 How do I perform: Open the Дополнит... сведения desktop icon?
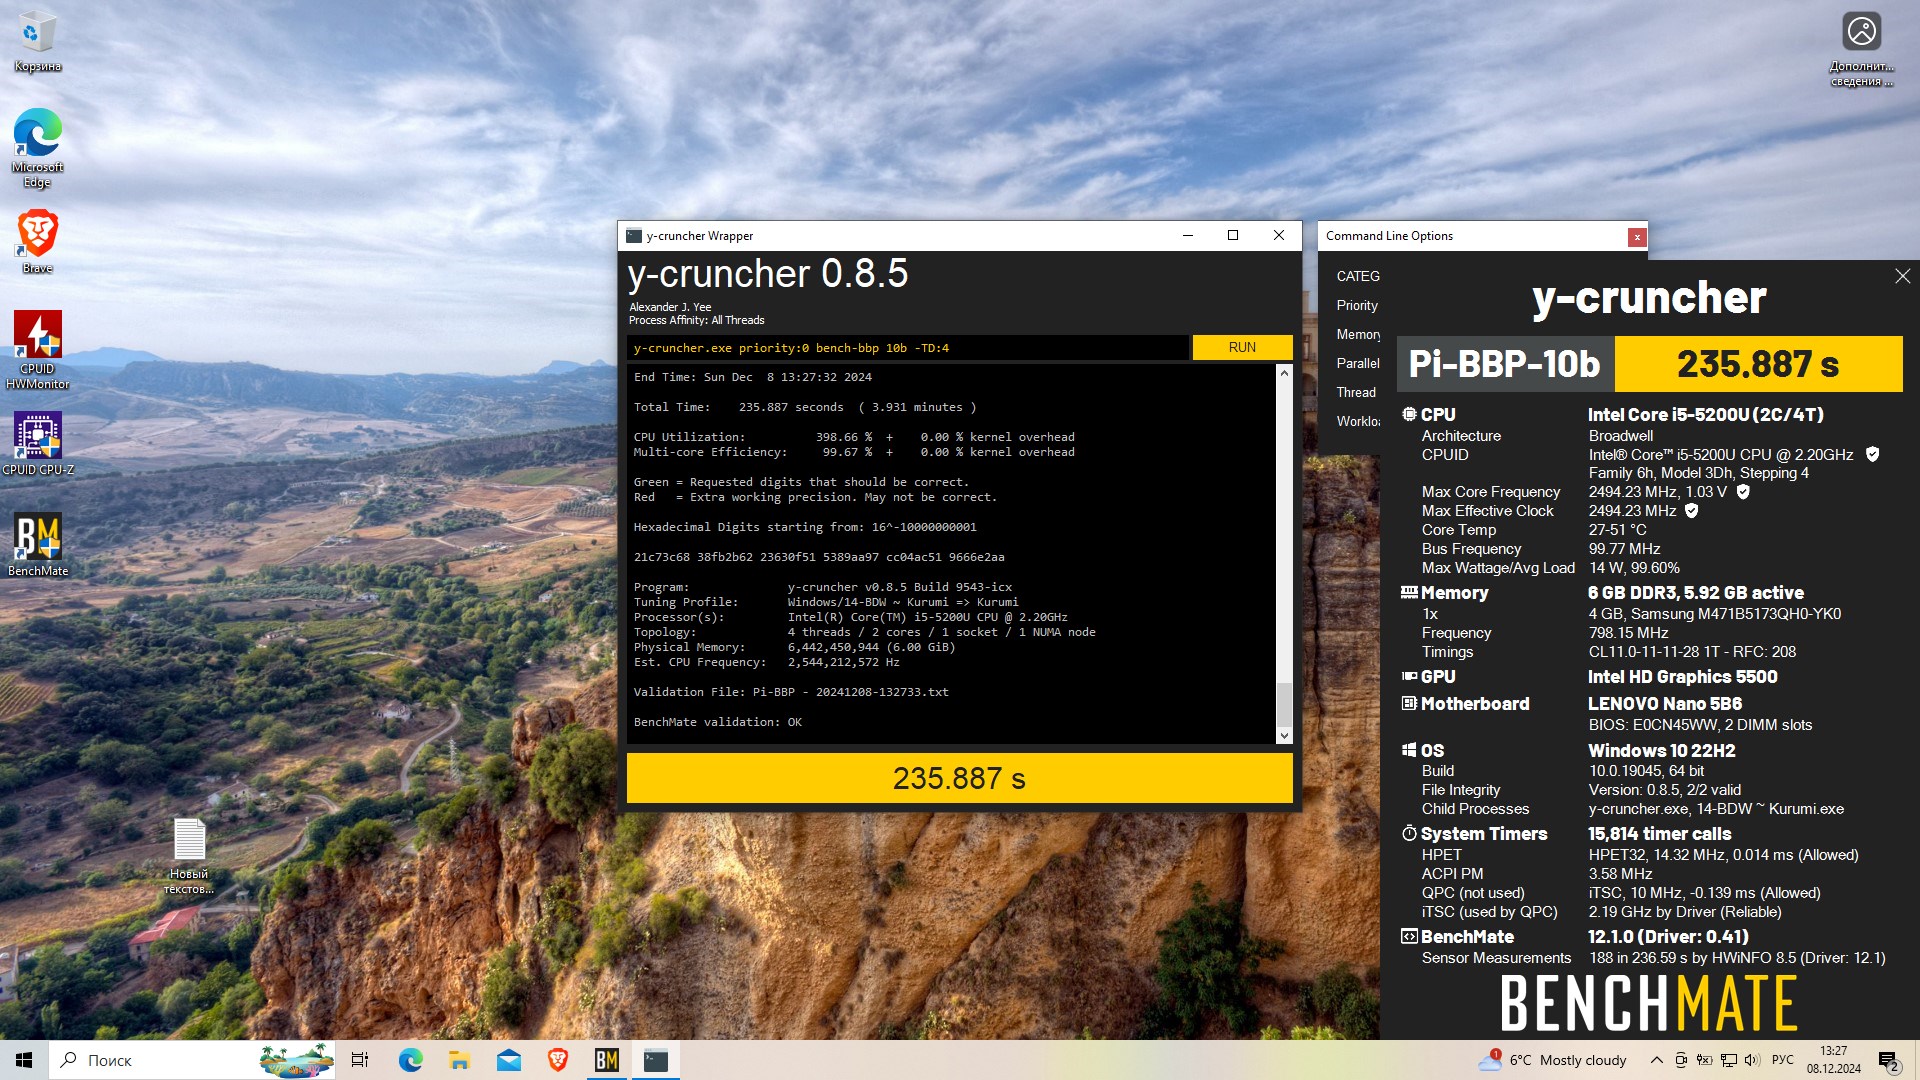(x=1861, y=49)
